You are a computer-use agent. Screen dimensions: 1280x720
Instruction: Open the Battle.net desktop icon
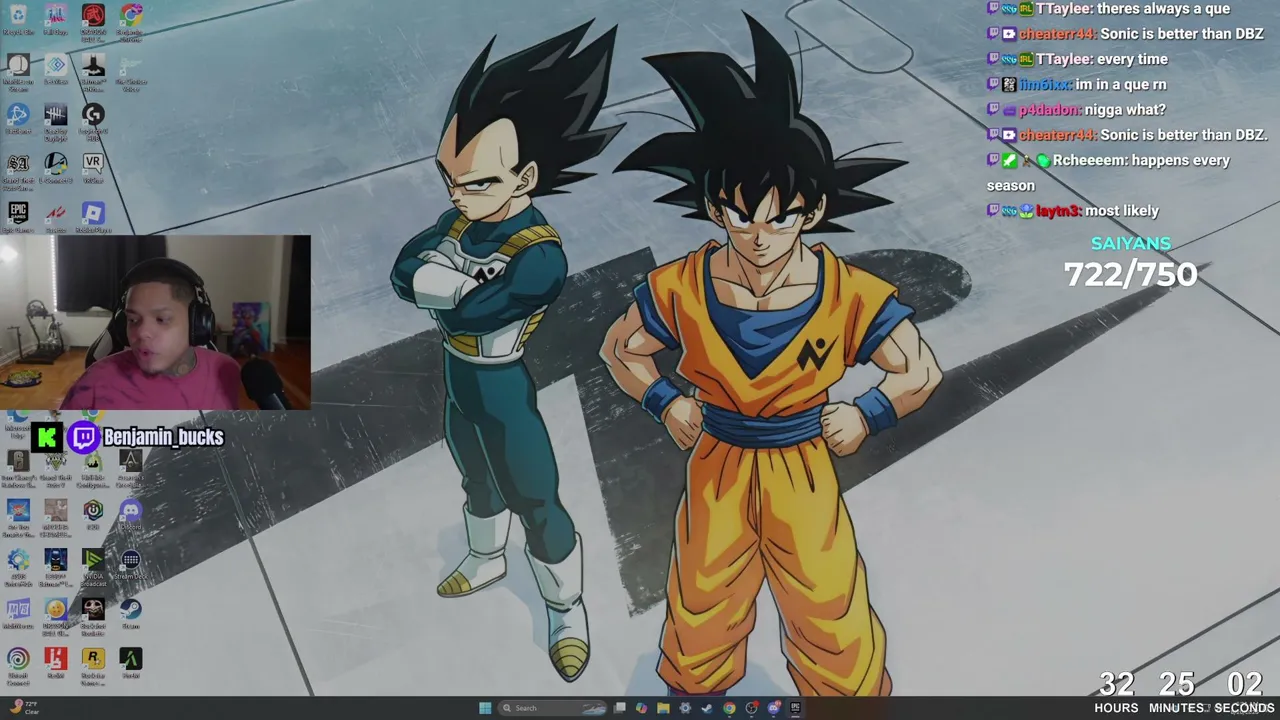tap(18, 119)
